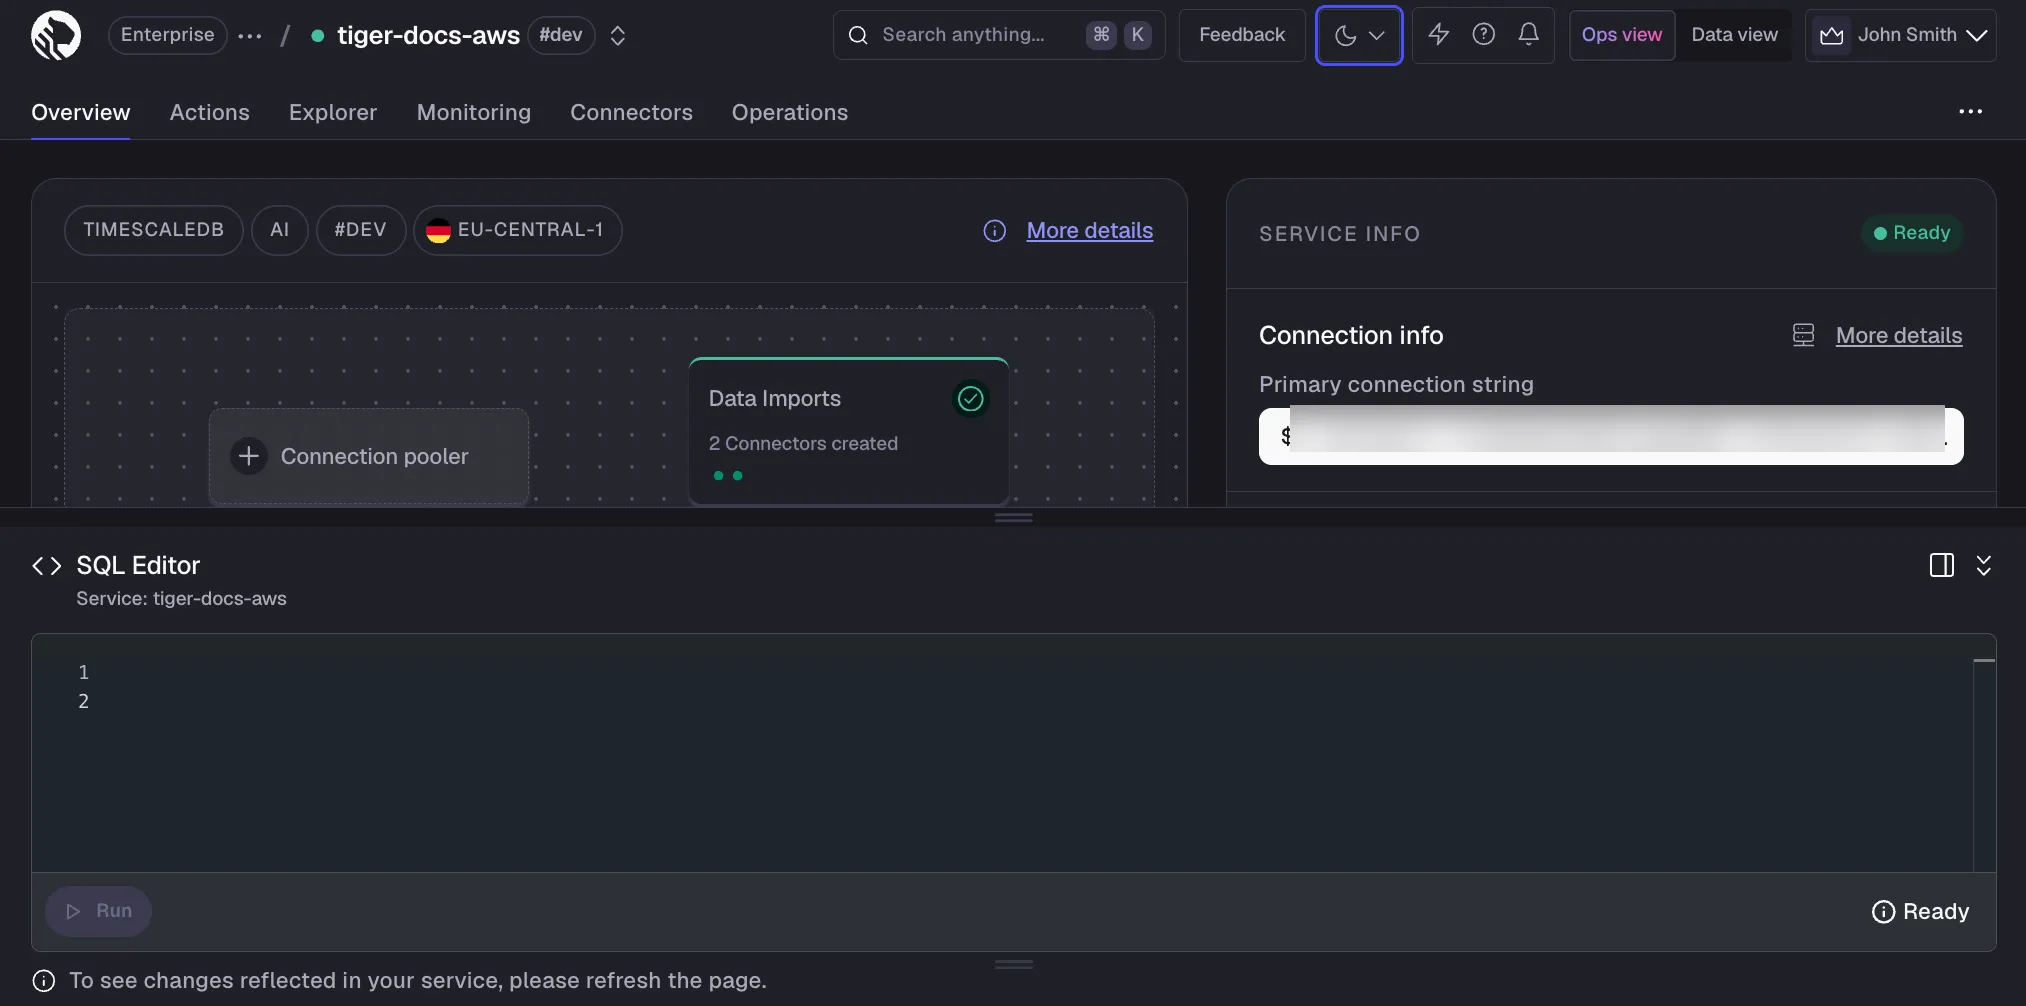Open the ellipsis menu next to Enterprise
The image size is (2026, 1006).
[250, 36]
